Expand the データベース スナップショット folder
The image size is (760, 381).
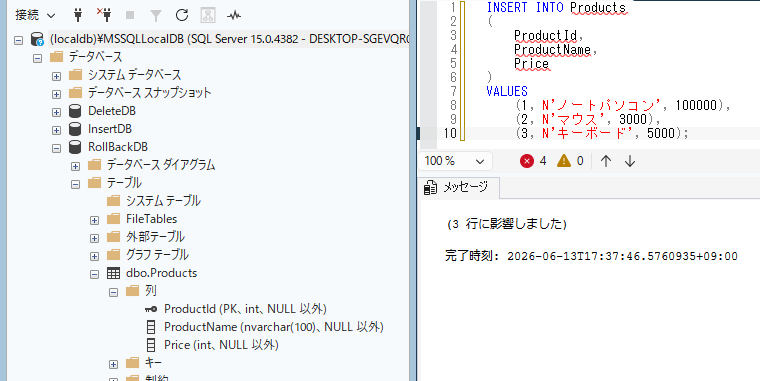56,94
